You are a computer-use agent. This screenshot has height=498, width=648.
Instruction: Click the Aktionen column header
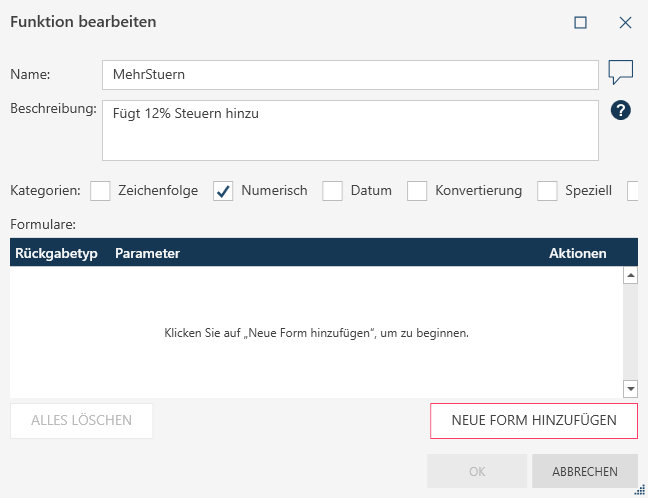click(577, 253)
